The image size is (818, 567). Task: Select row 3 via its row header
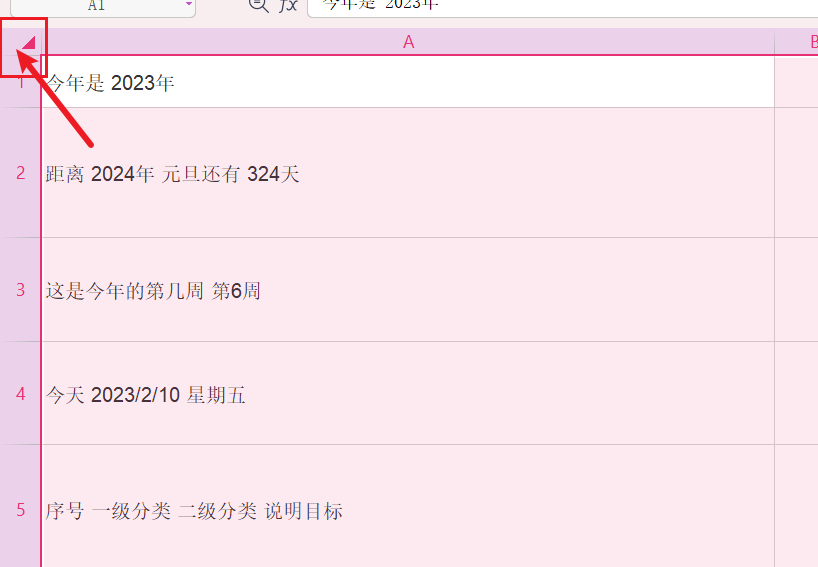point(20,289)
